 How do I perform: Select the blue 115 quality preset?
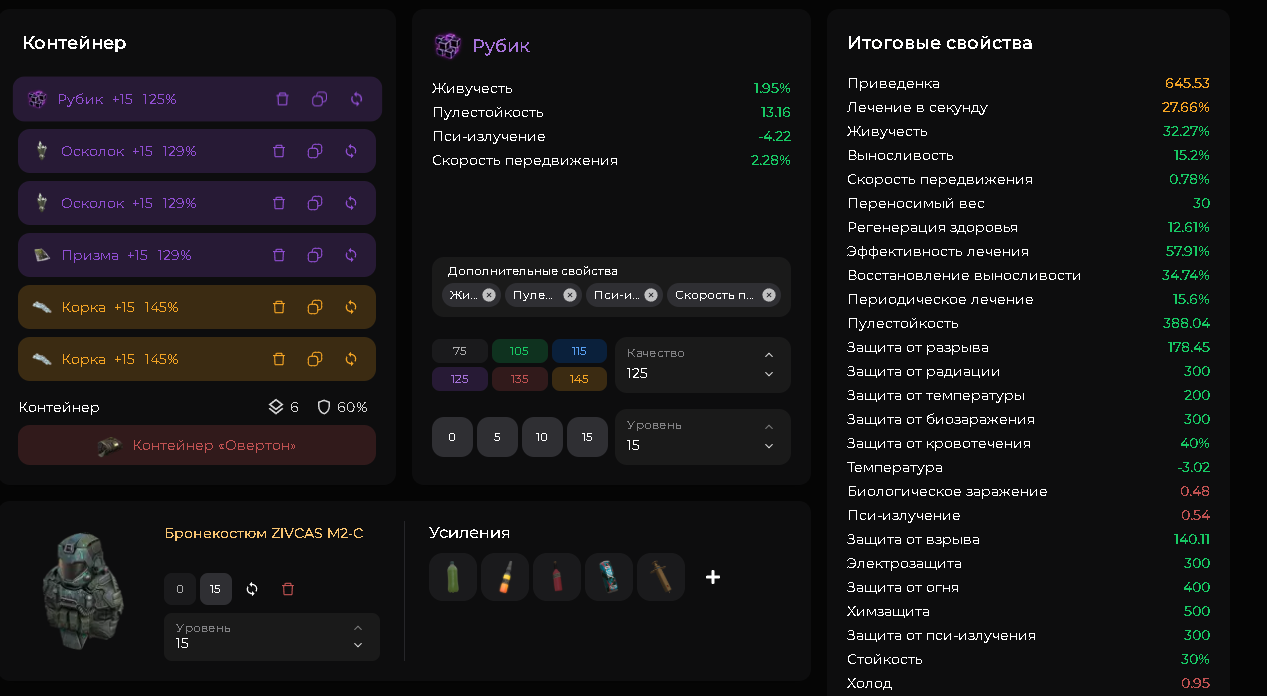pyautogui.click(x=579, y=351)
